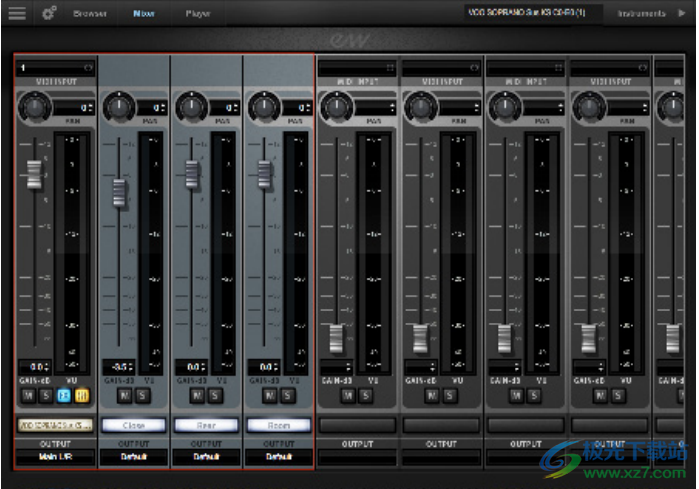Viewport: 699px width, 489px height.
Task: Mute the Close microphone channel
Action: click(x=125, y=395)
